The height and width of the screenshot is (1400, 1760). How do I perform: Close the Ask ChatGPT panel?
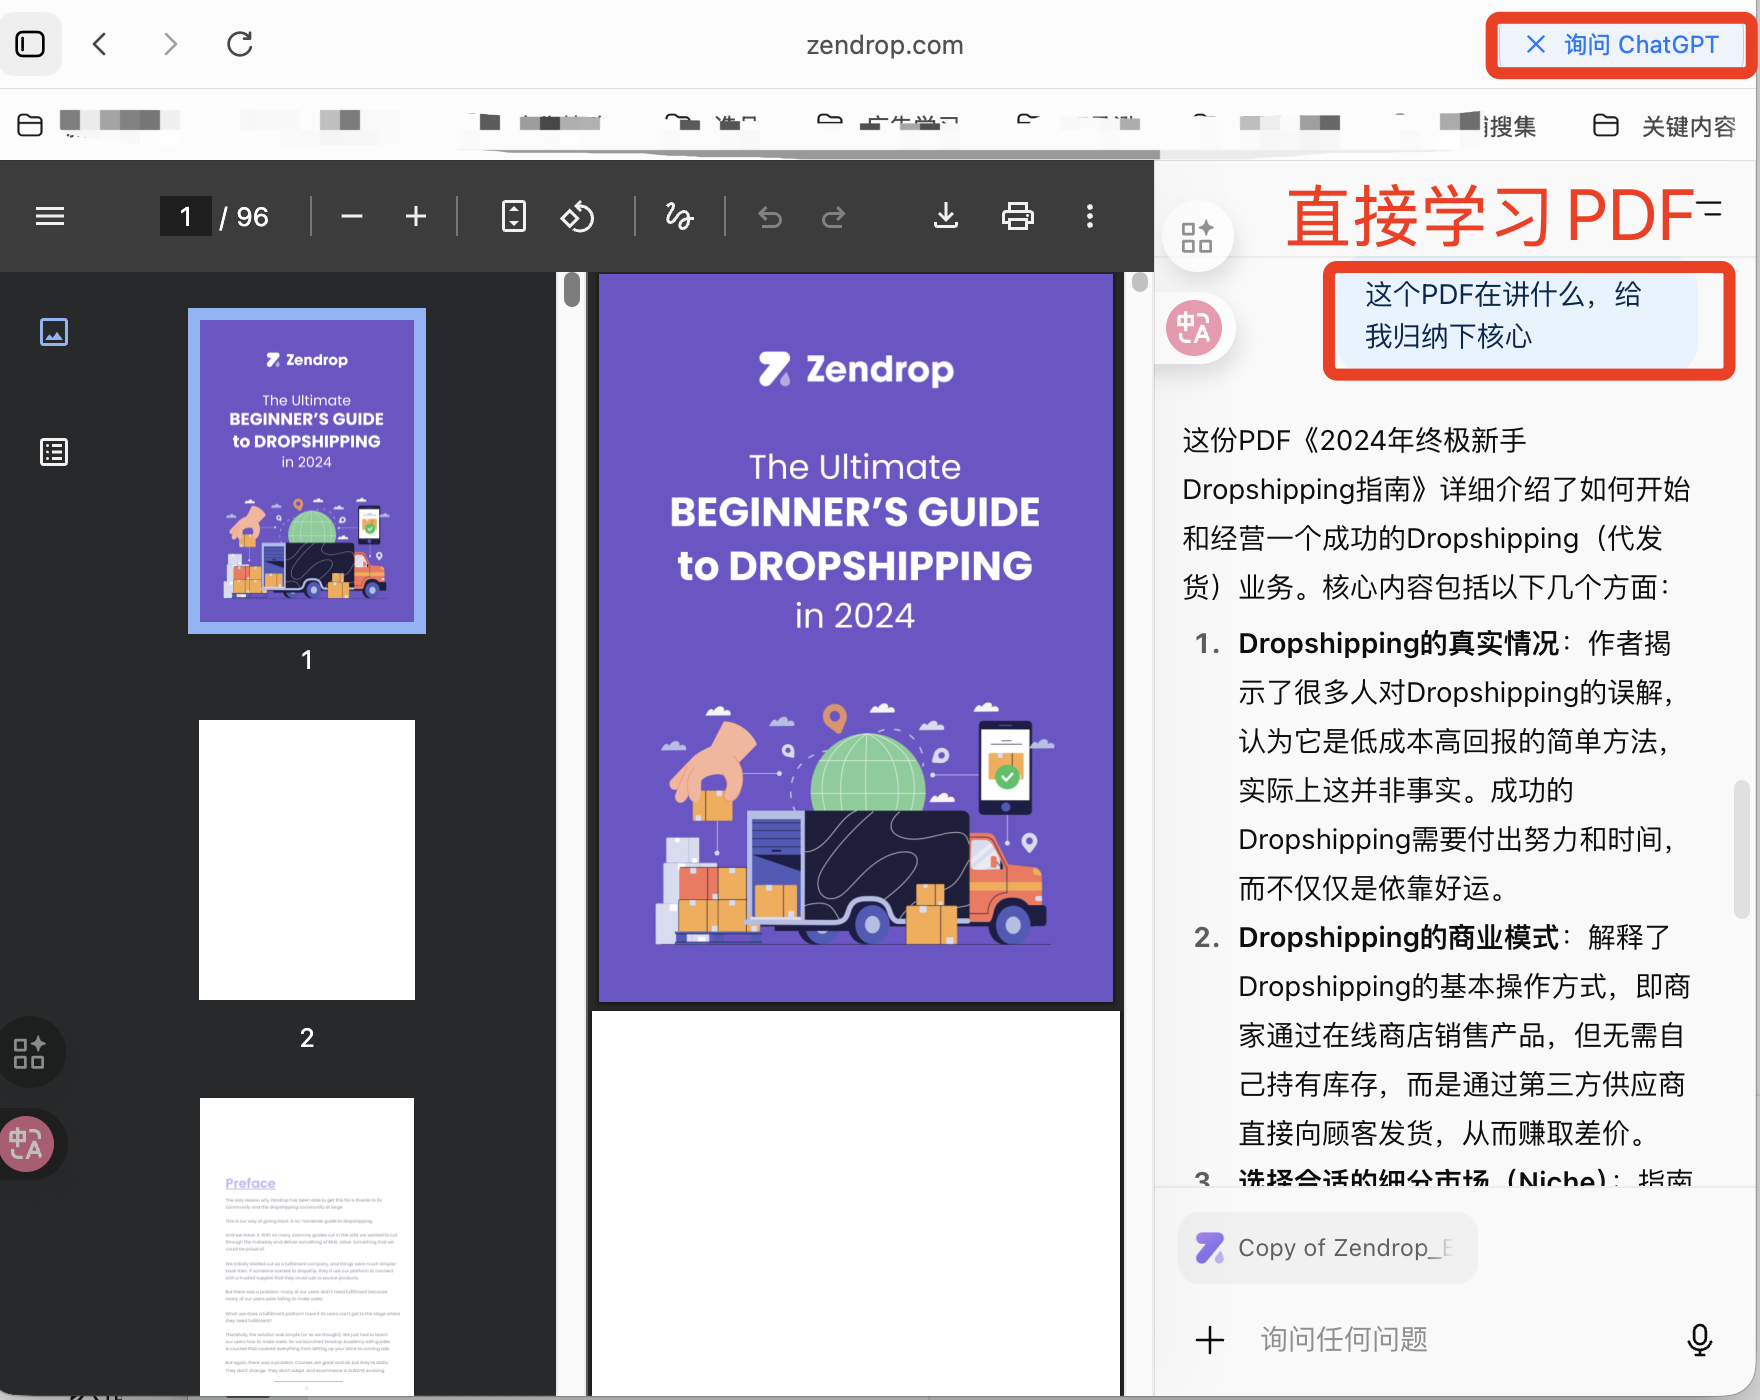(x=1535, y=45)
